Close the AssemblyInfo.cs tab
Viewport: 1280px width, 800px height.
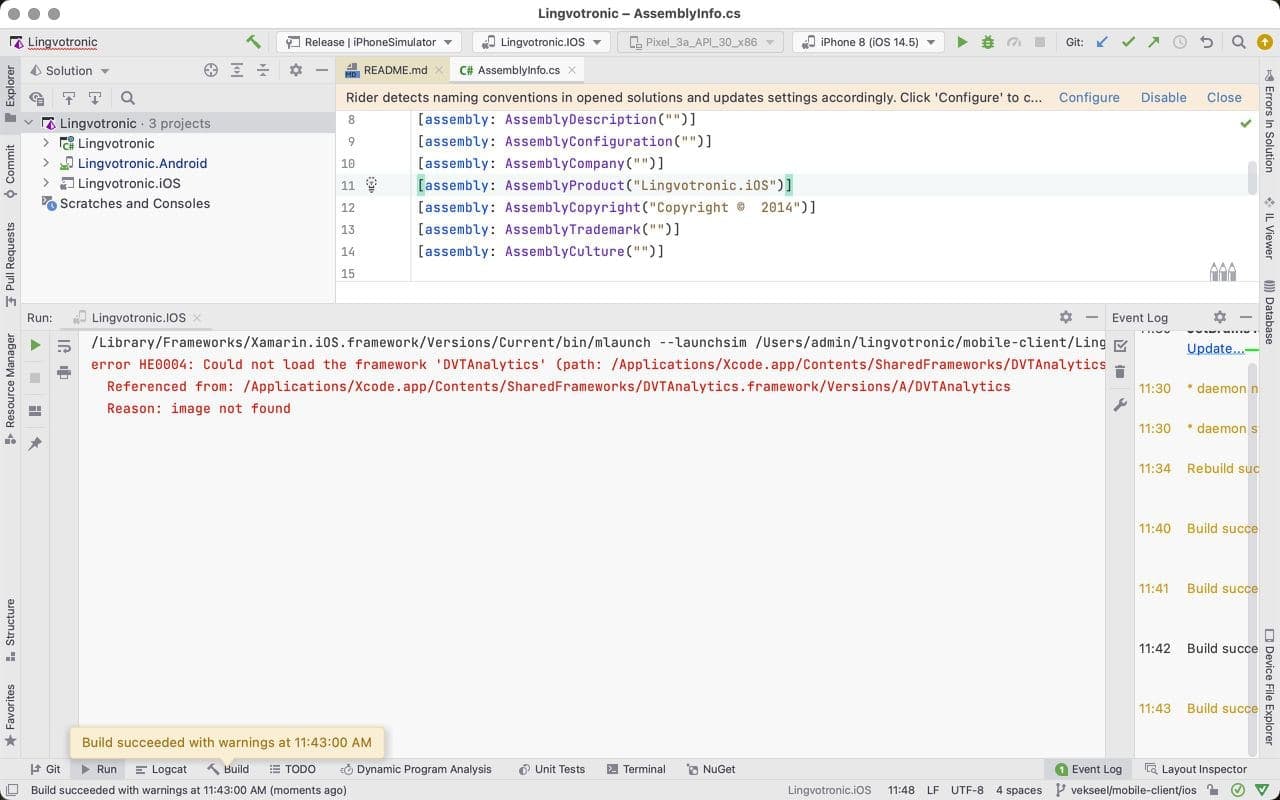[x=572, y=70]
